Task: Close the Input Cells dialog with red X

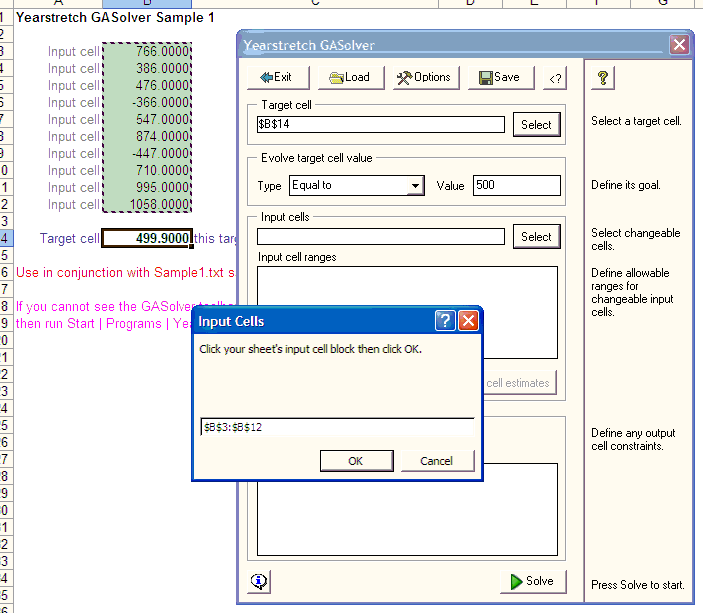Action: 468,321
